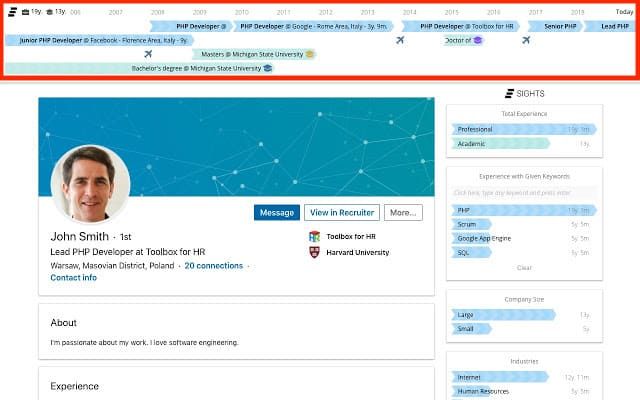The image size is (640, 400).
Task: Click the yellow graduation icon on Masters bar
Action: [310, 54]
